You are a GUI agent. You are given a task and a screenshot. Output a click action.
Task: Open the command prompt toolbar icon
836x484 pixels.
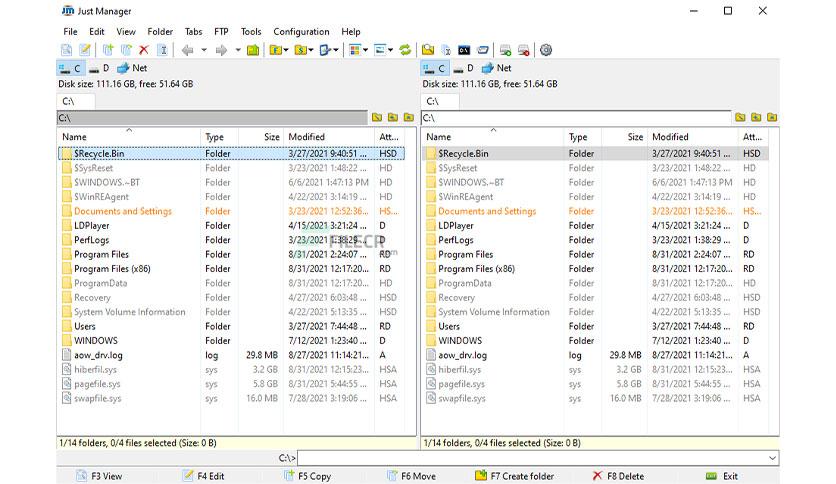pos(464,50)
